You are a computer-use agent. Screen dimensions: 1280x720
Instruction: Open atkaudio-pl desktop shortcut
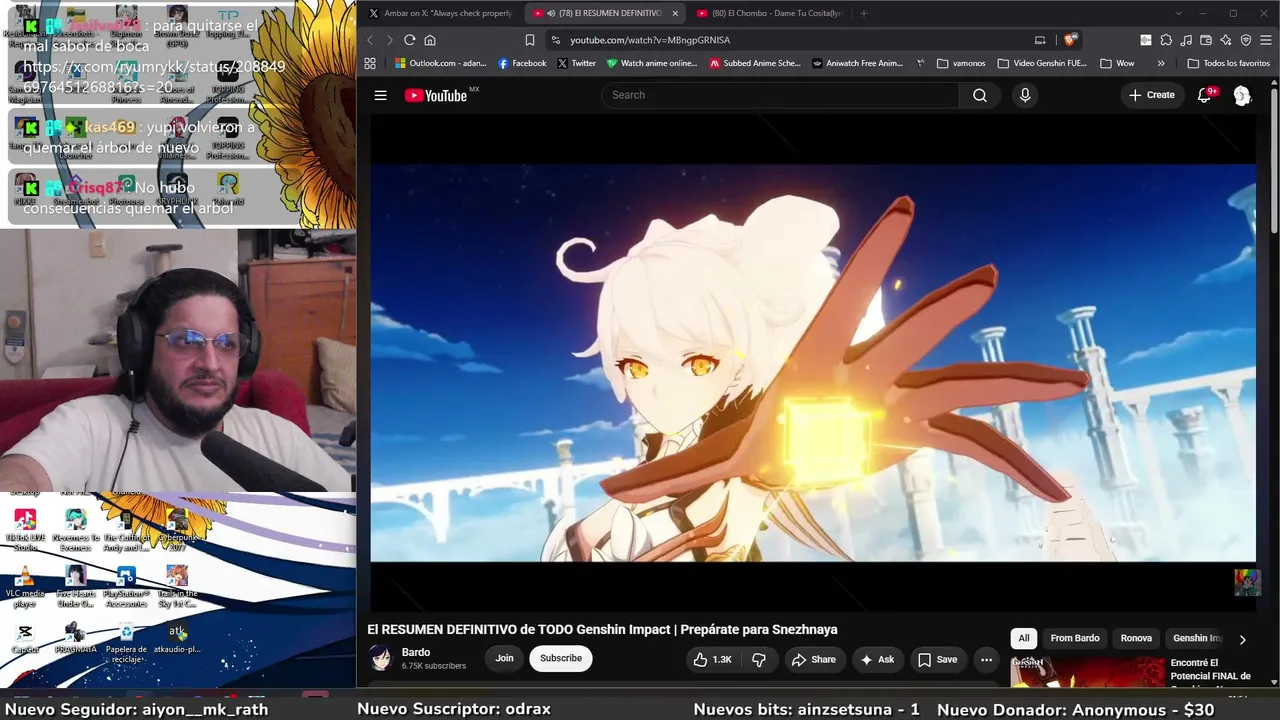pyautogui.click(x=177, y=639)
